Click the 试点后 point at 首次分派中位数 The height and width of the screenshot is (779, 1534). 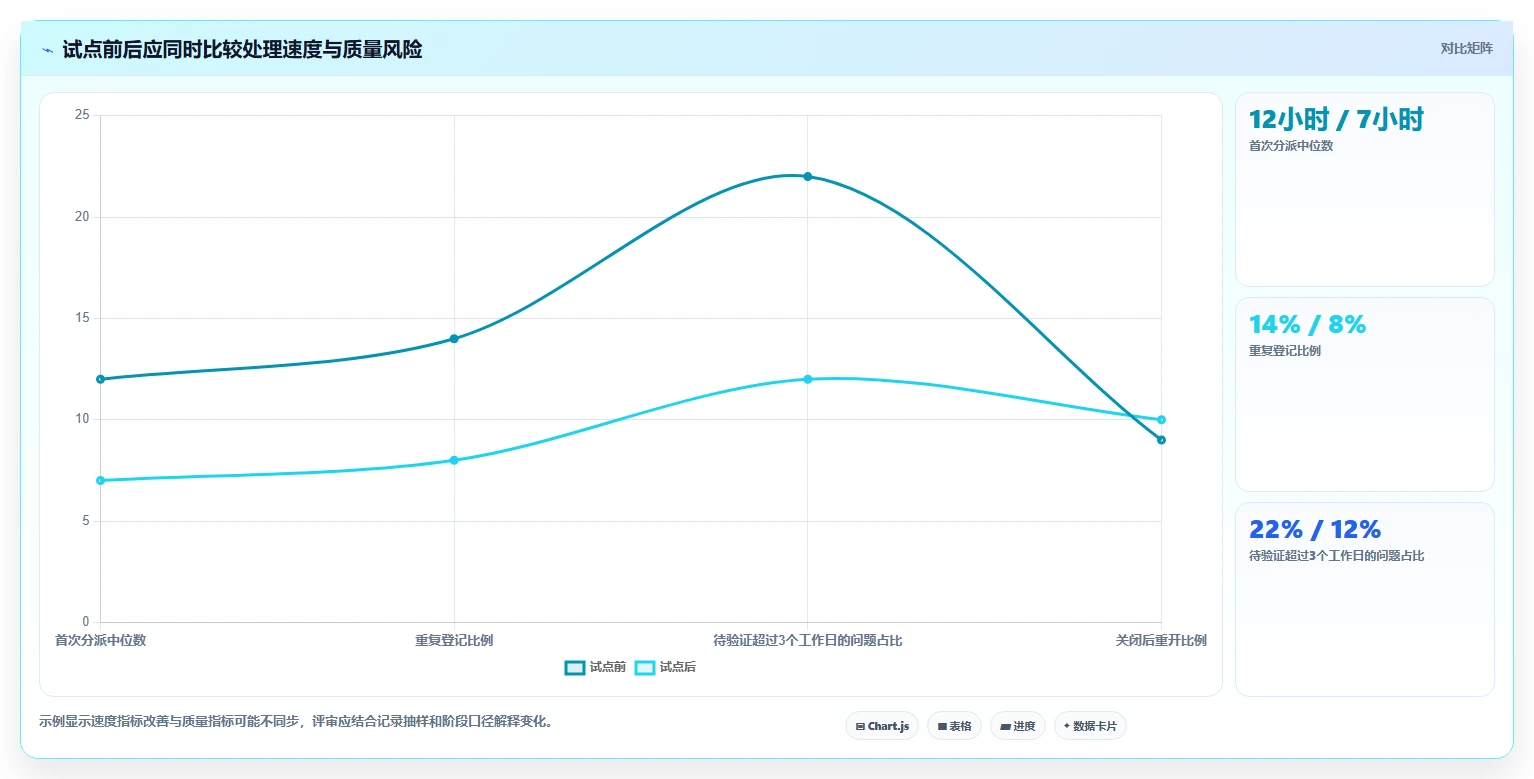[x=101, y=481]
